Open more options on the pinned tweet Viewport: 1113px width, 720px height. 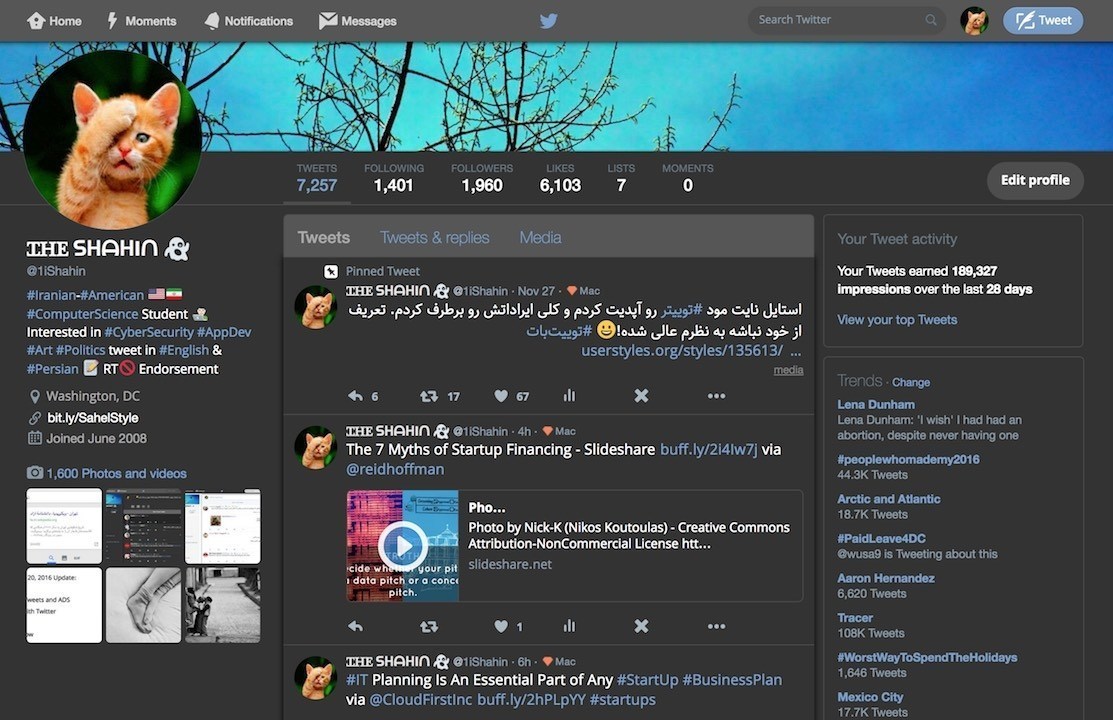pos(716,396)
